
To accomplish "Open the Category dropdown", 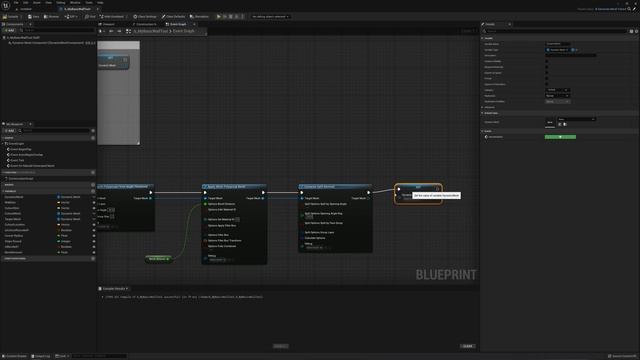I will point(557,90).
